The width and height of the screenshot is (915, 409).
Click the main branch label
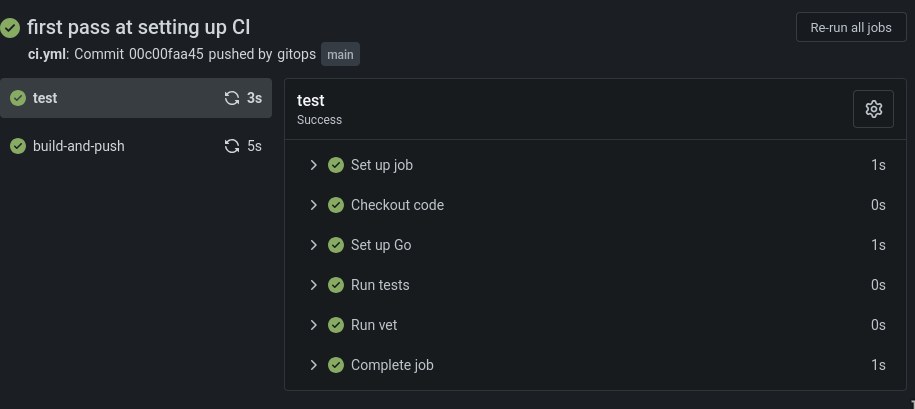pyautogui.click(x=340, y=54)
